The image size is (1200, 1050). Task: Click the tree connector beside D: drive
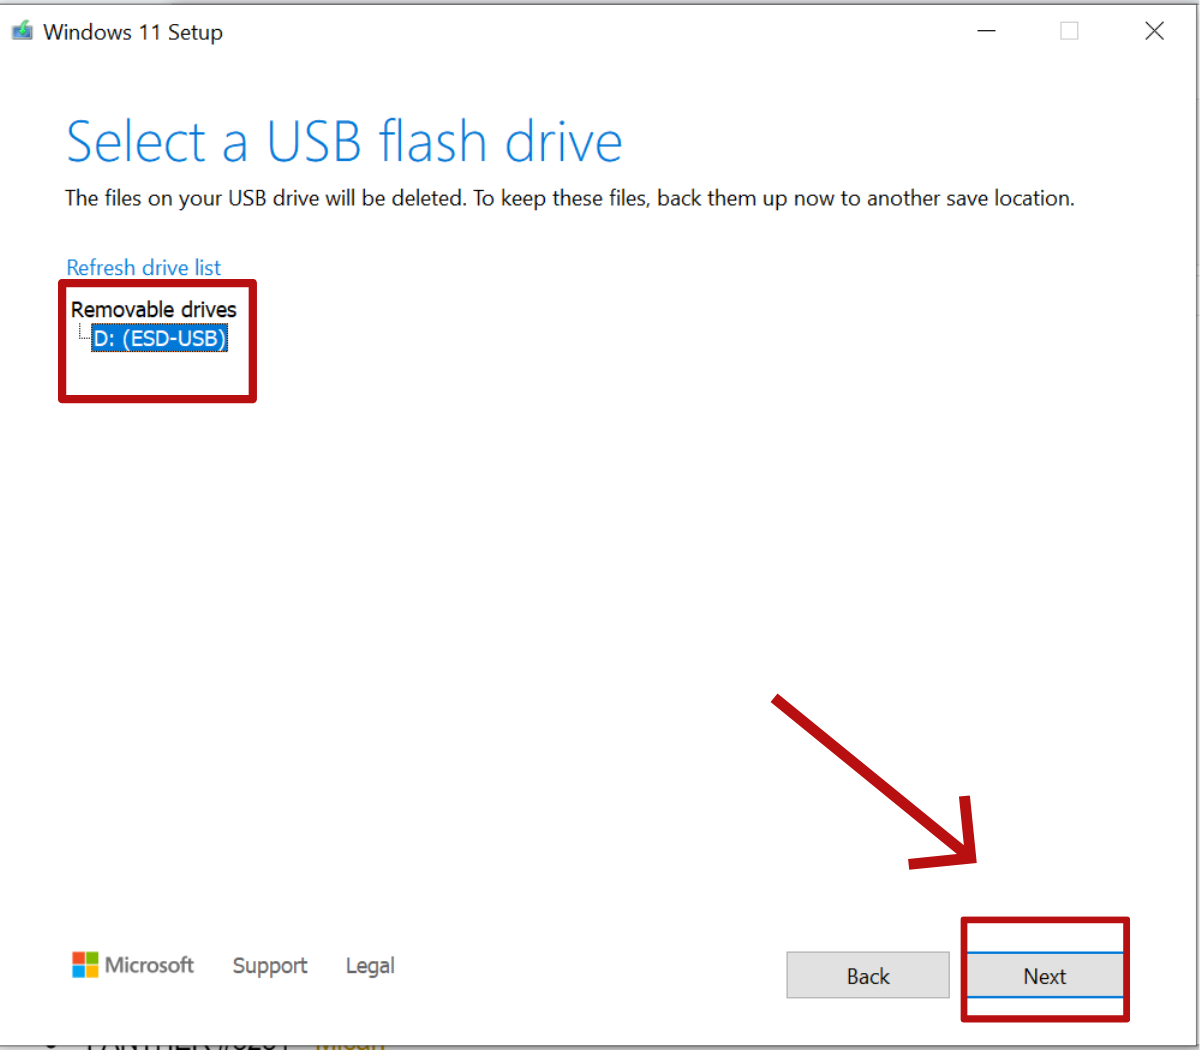[x=83, y=336]
